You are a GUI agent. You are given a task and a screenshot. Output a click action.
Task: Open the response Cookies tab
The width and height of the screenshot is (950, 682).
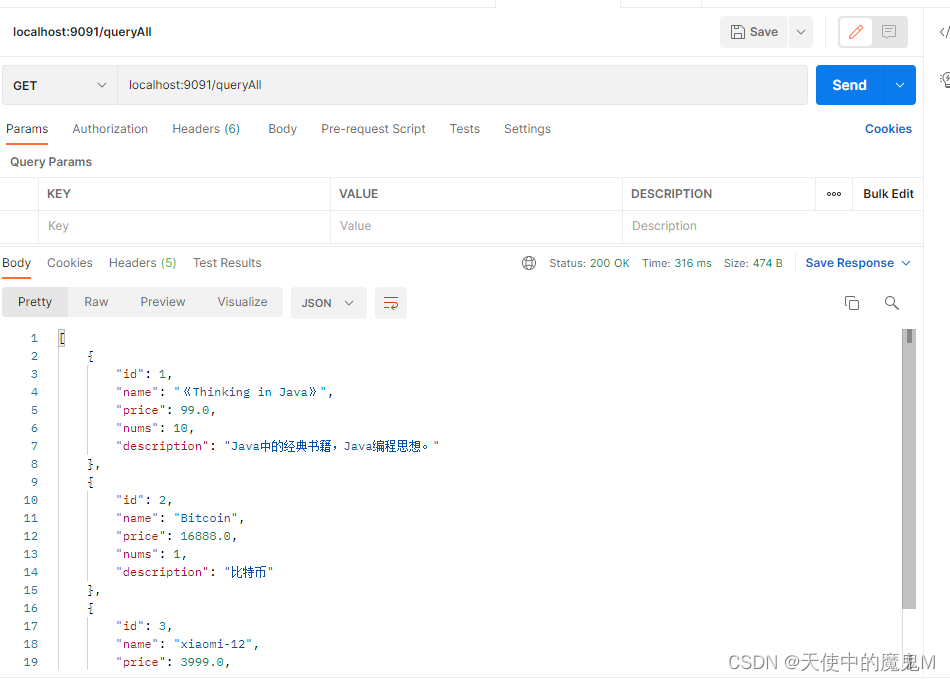(x=70, y=263)
